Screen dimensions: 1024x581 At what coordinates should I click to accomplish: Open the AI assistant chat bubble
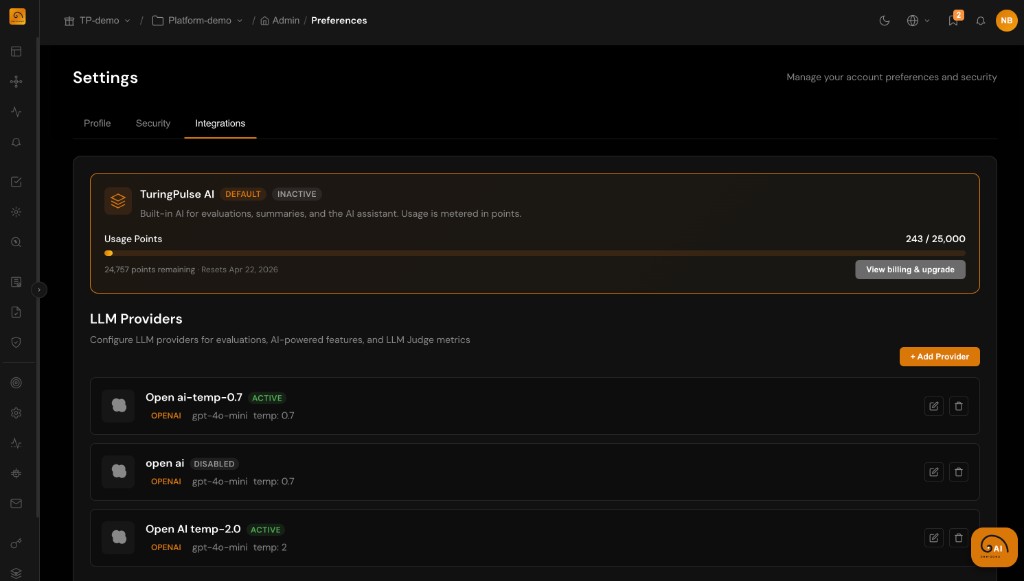click(993, 547)
